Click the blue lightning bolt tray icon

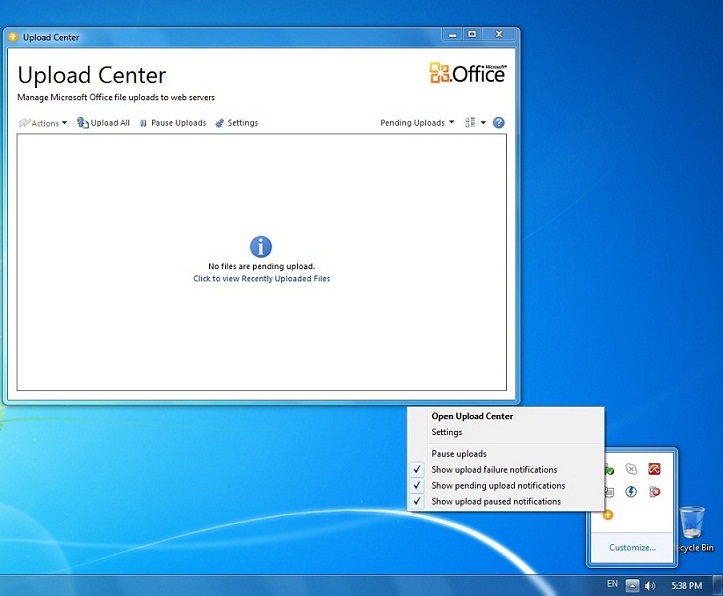pyautogui.click(x=631, y=491)
